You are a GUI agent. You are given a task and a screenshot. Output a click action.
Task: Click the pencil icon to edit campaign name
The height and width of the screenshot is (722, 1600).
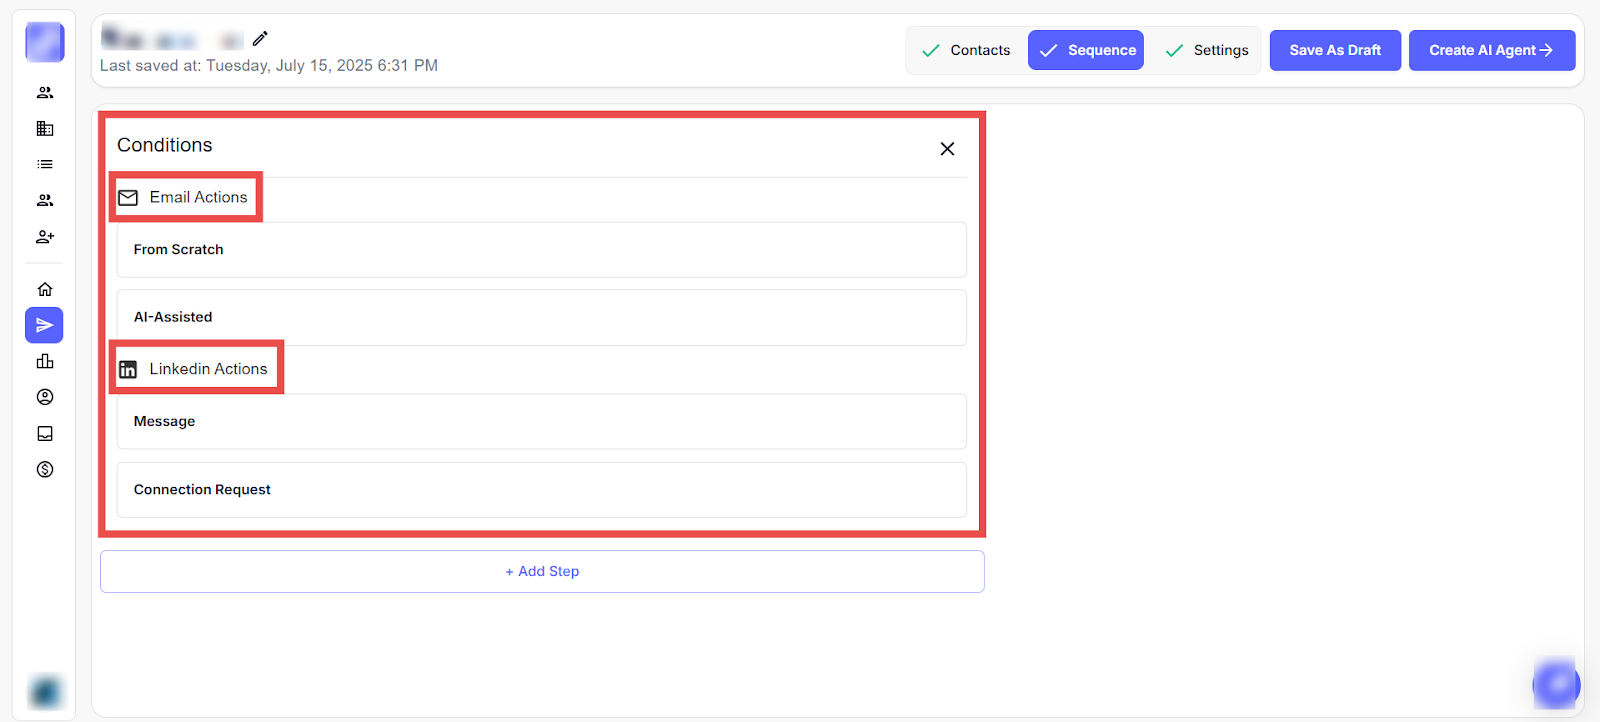point(260,39)
